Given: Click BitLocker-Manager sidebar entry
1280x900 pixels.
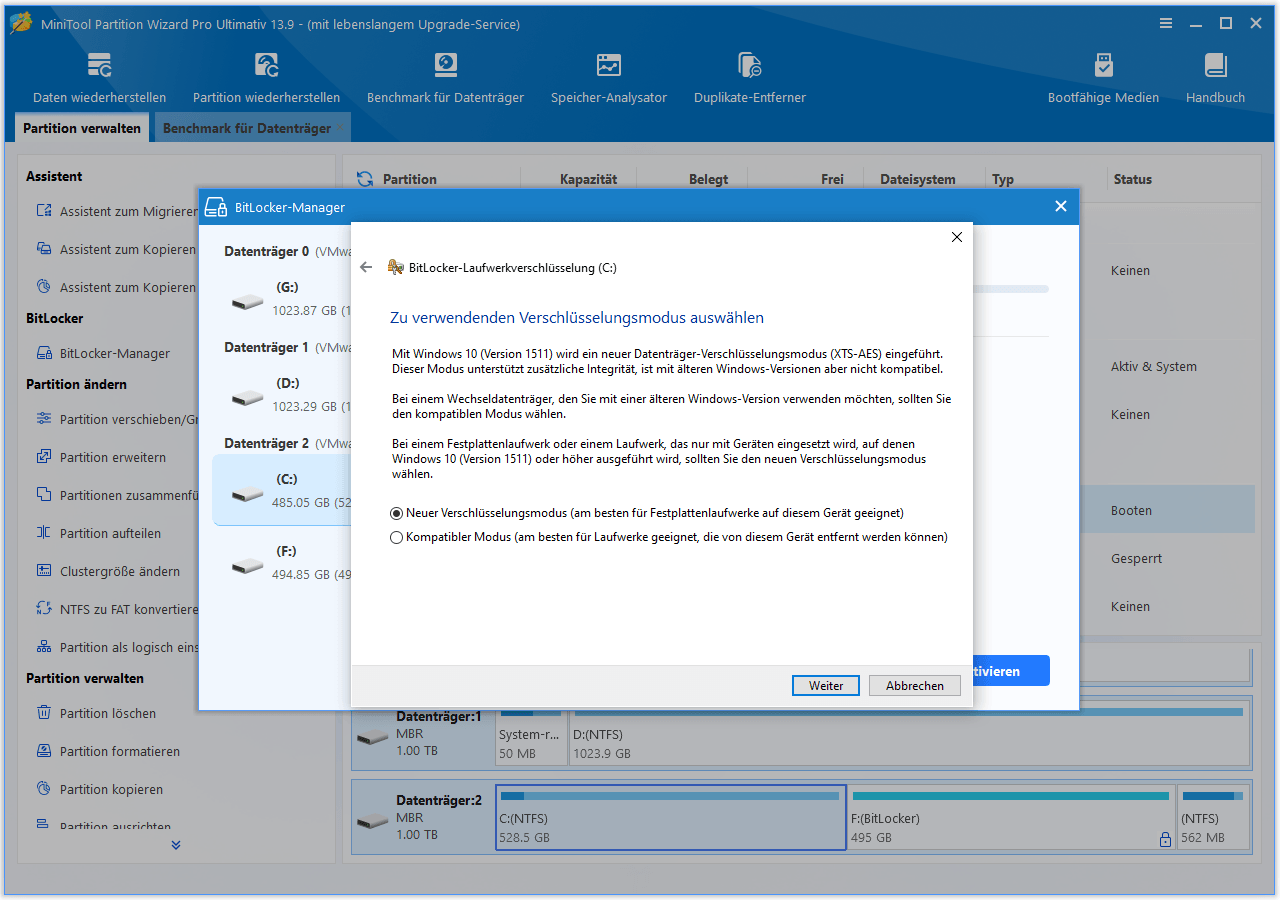Looking at the screenshot, I should [x=104, y=353].
